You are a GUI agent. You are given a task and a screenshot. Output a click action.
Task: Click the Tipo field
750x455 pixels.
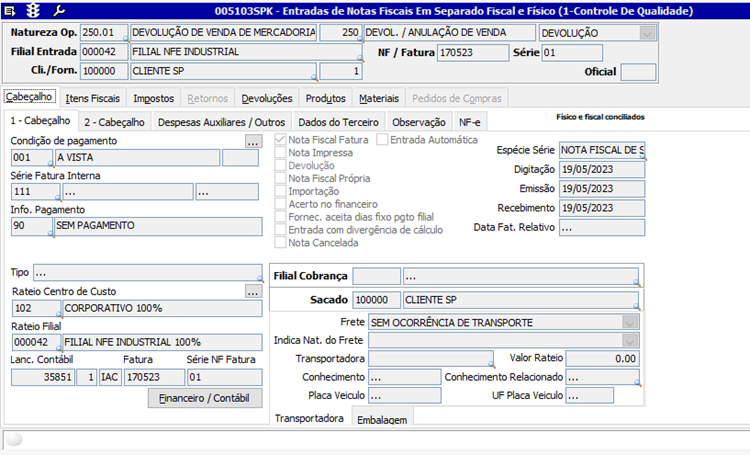click(x=148, y=272)
